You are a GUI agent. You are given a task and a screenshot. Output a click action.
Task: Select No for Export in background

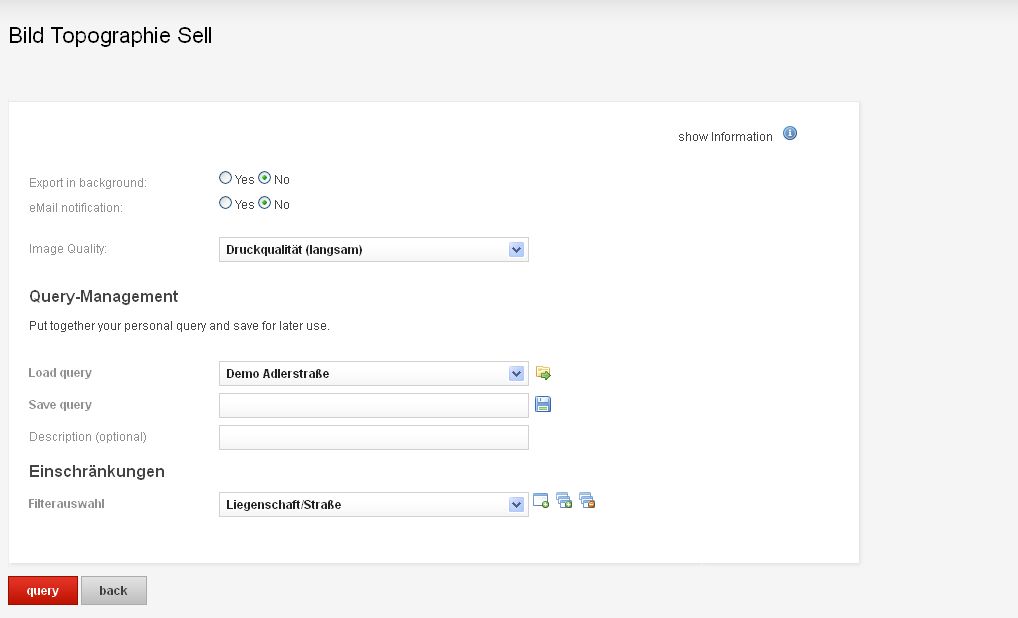point(265,178)
